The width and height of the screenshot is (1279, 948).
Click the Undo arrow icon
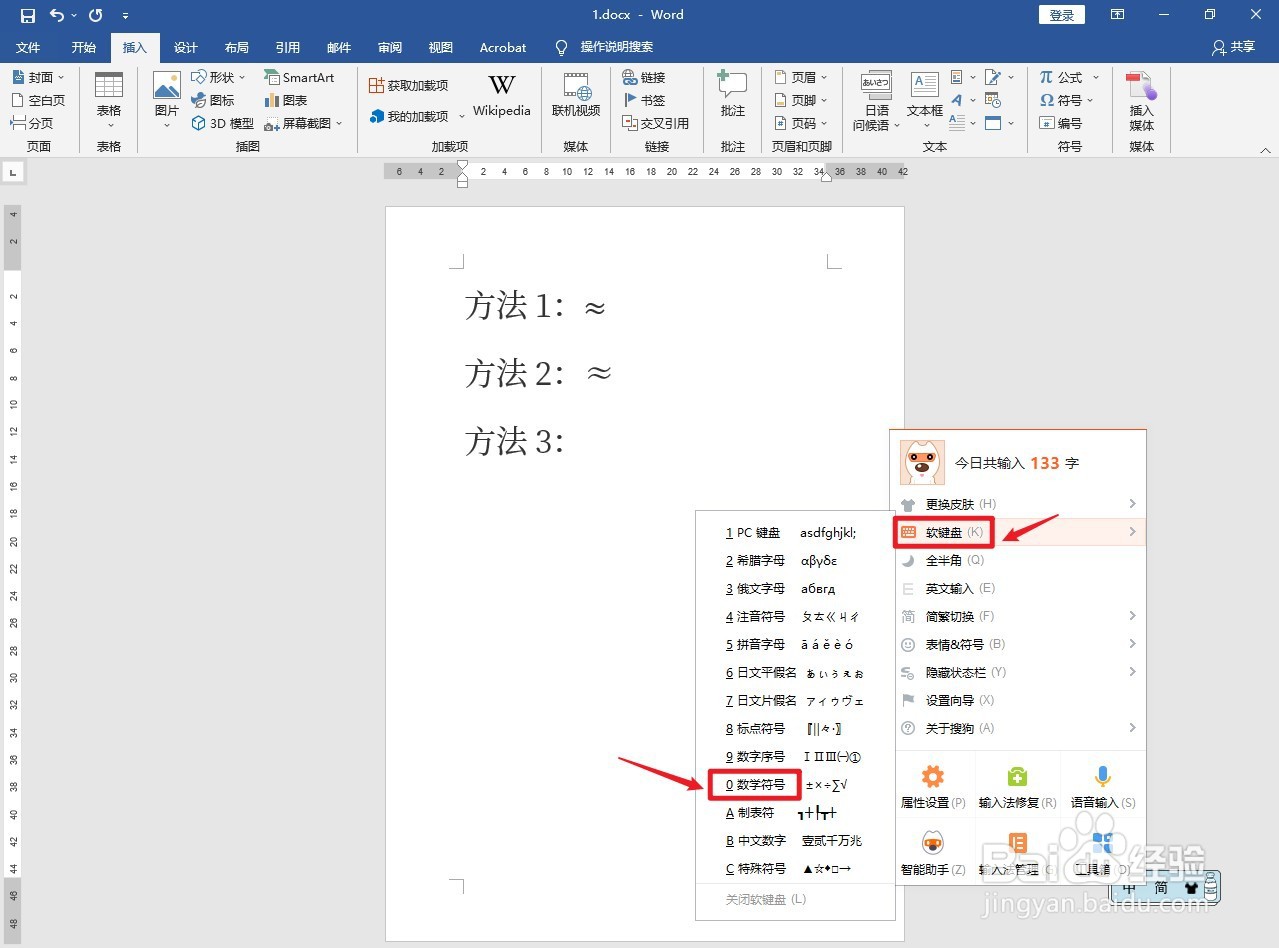click(57, 15)
